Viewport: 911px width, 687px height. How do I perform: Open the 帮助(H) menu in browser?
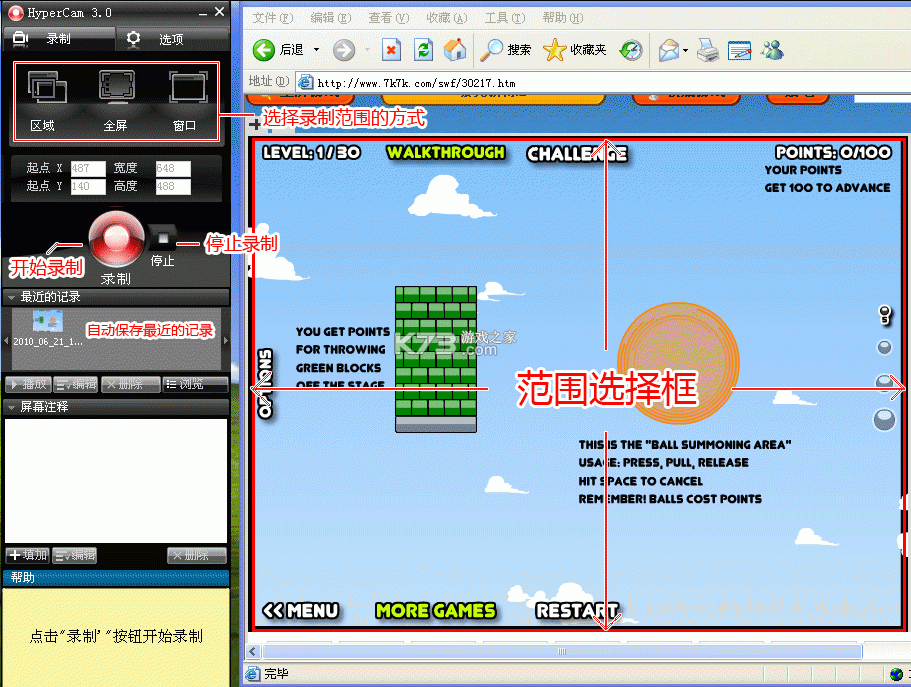click(x=563, y=18)
